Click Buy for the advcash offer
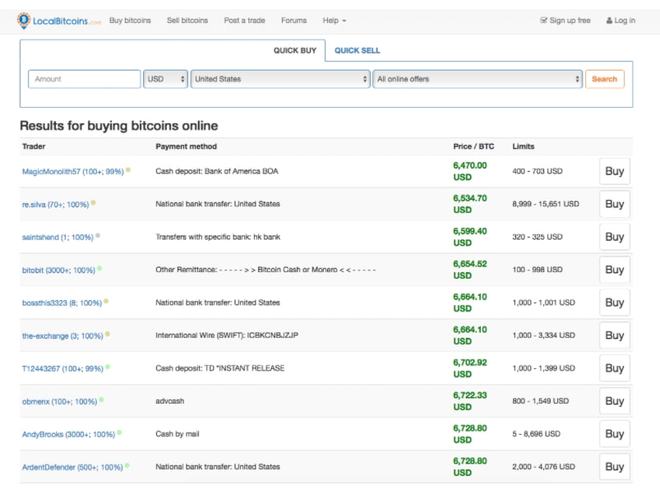Viewport: 660px width, 499px height. click(614, 401)
